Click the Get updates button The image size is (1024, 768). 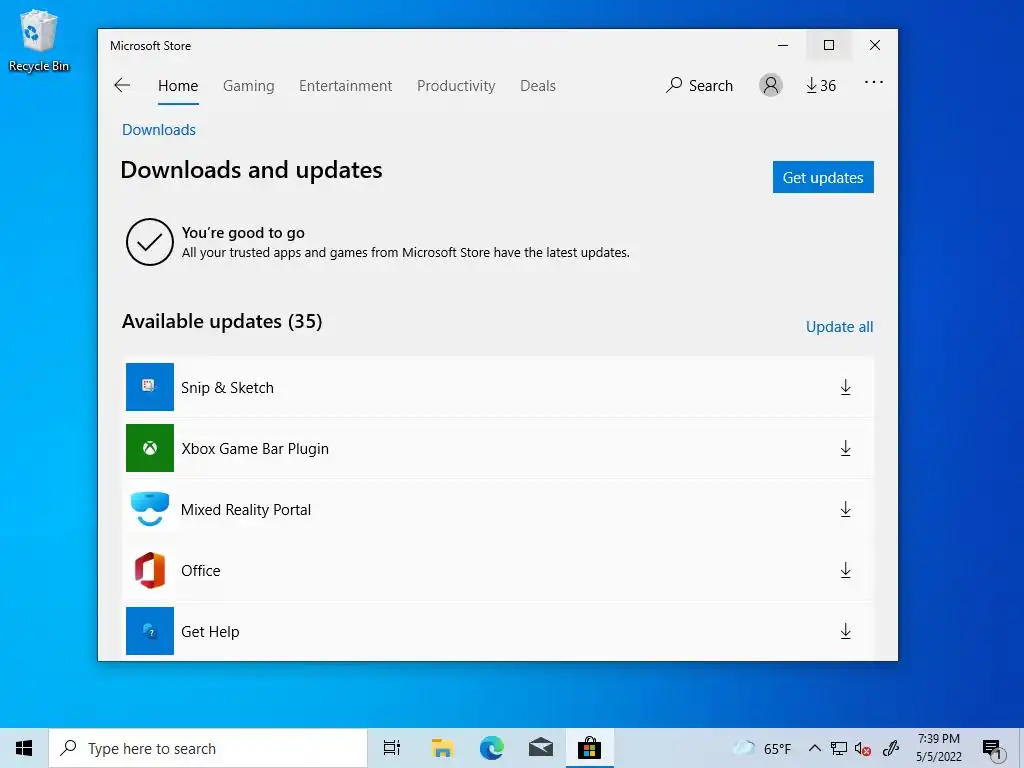click(x=823, y=177)
